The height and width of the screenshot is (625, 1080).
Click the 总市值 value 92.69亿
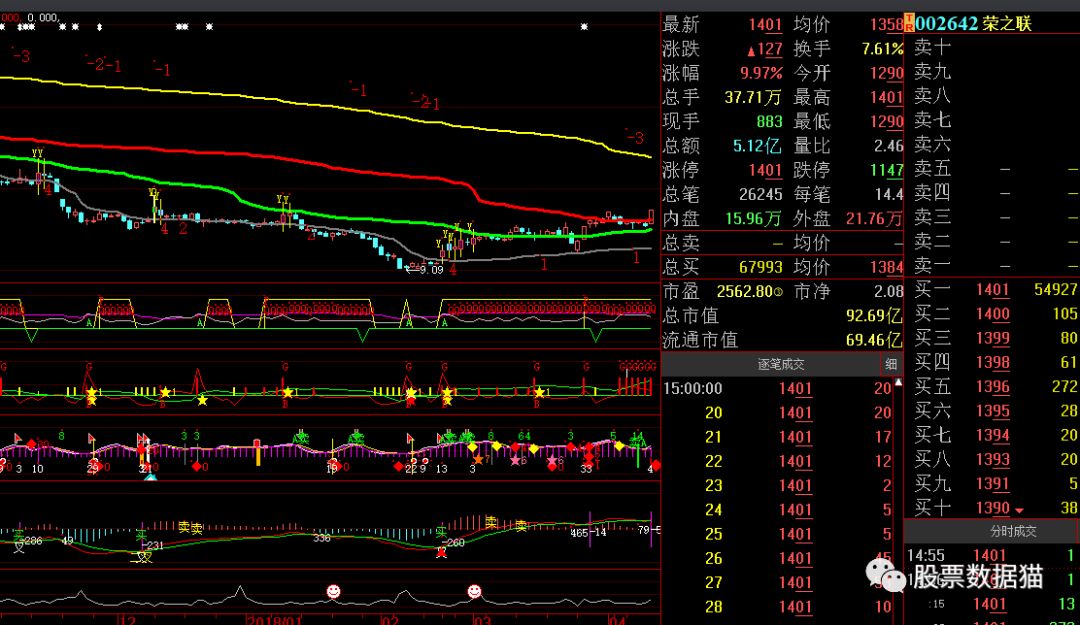[874, 316]
